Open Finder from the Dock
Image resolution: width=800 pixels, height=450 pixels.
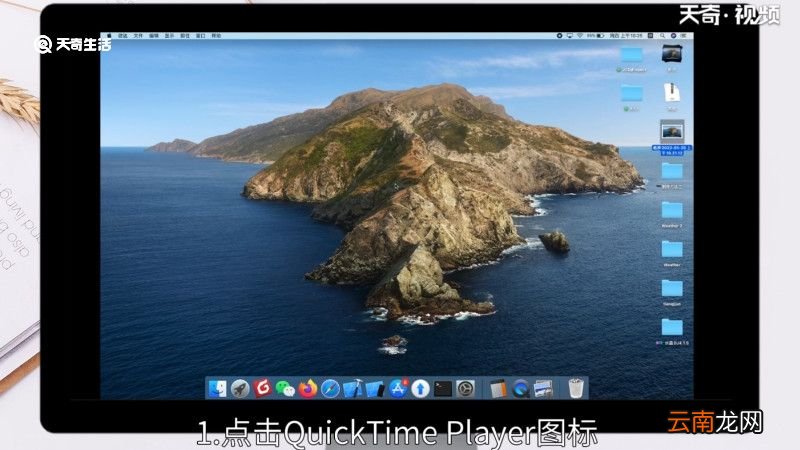(218, 389)
